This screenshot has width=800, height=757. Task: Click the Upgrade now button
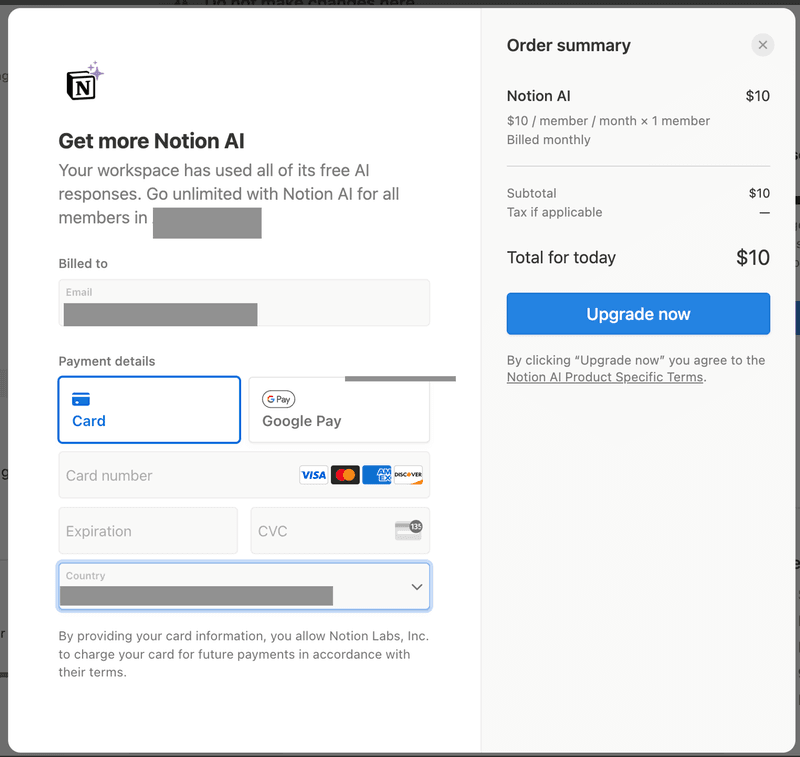click(637, 313)
